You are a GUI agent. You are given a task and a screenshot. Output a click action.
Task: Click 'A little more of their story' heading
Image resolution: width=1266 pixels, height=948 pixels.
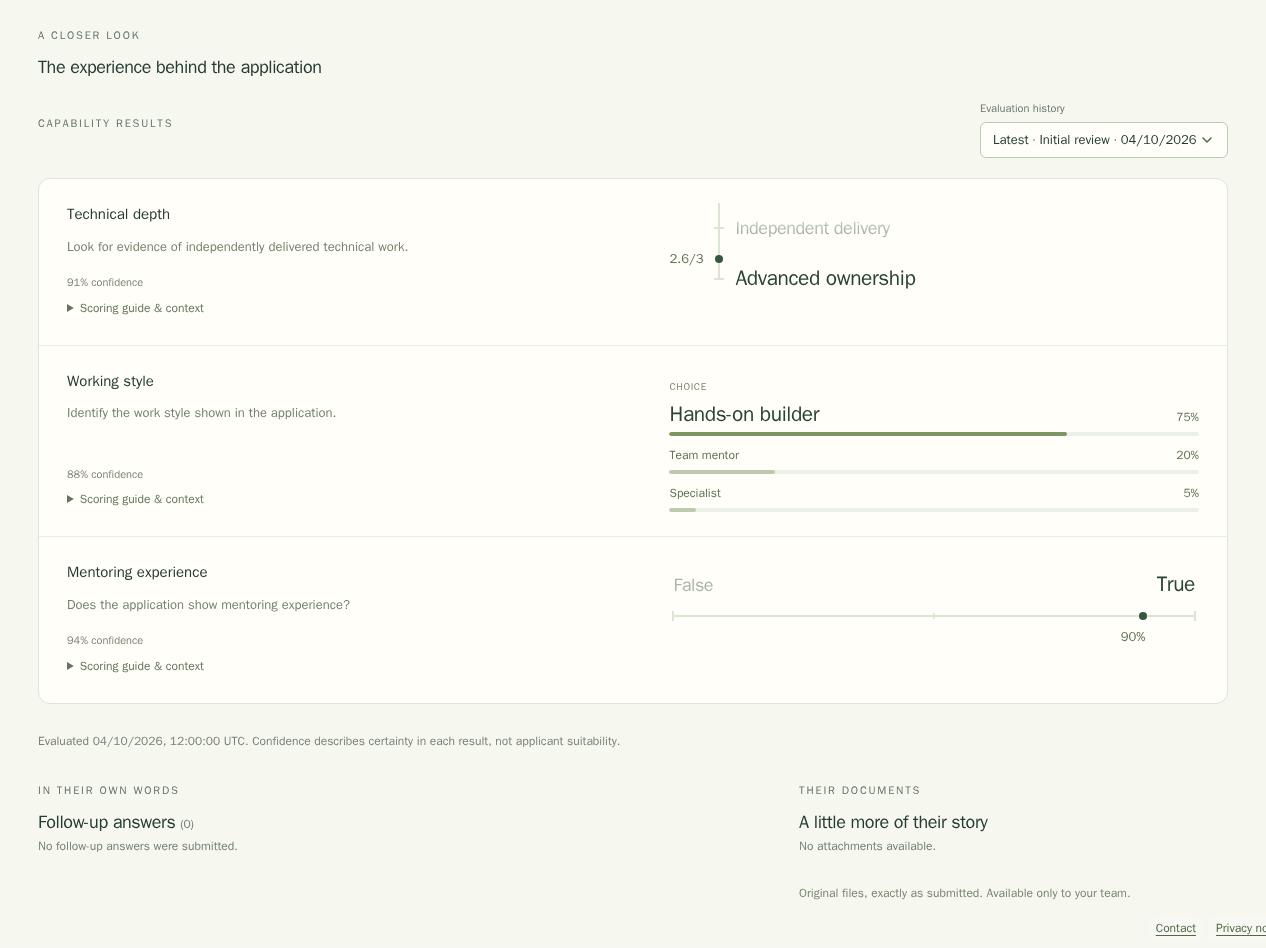893,822
